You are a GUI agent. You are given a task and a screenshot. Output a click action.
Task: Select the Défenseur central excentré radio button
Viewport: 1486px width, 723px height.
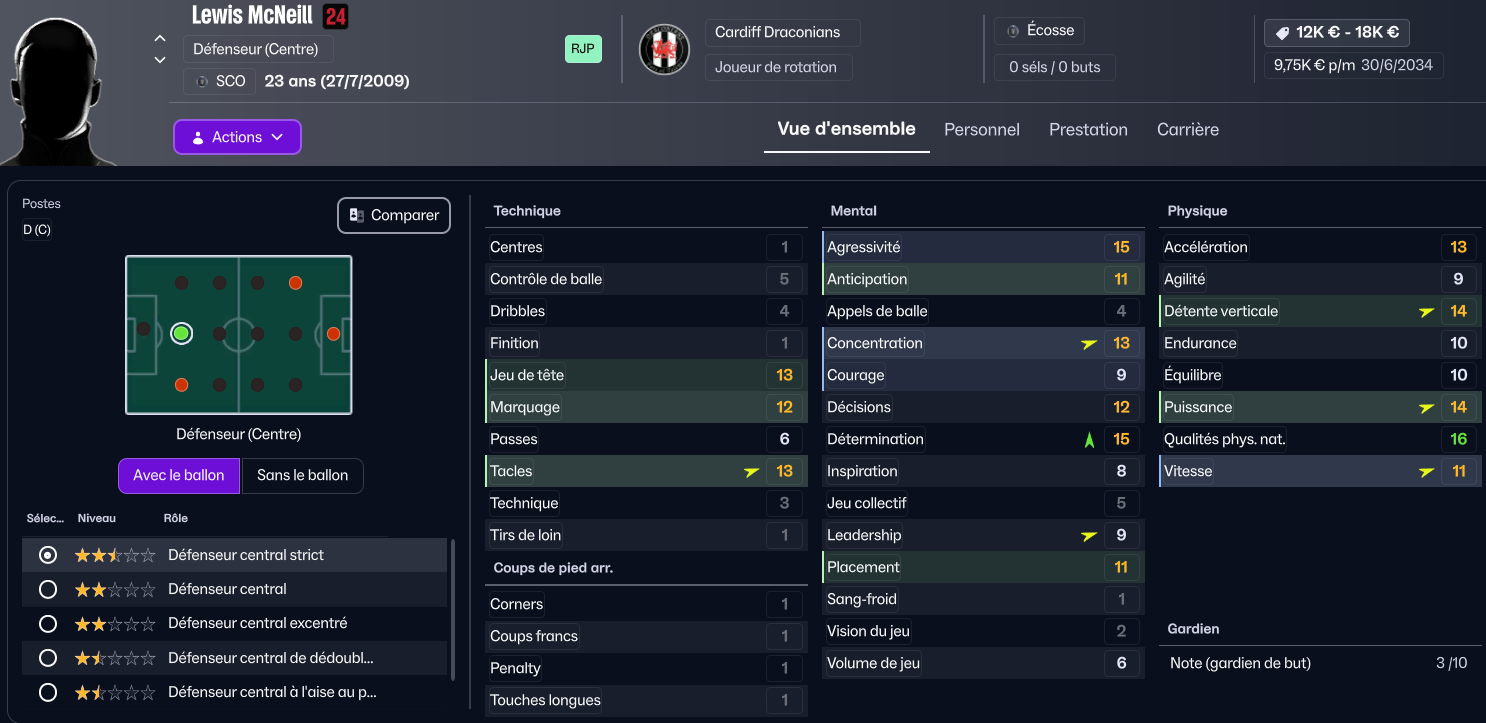(x=47, y=623)
